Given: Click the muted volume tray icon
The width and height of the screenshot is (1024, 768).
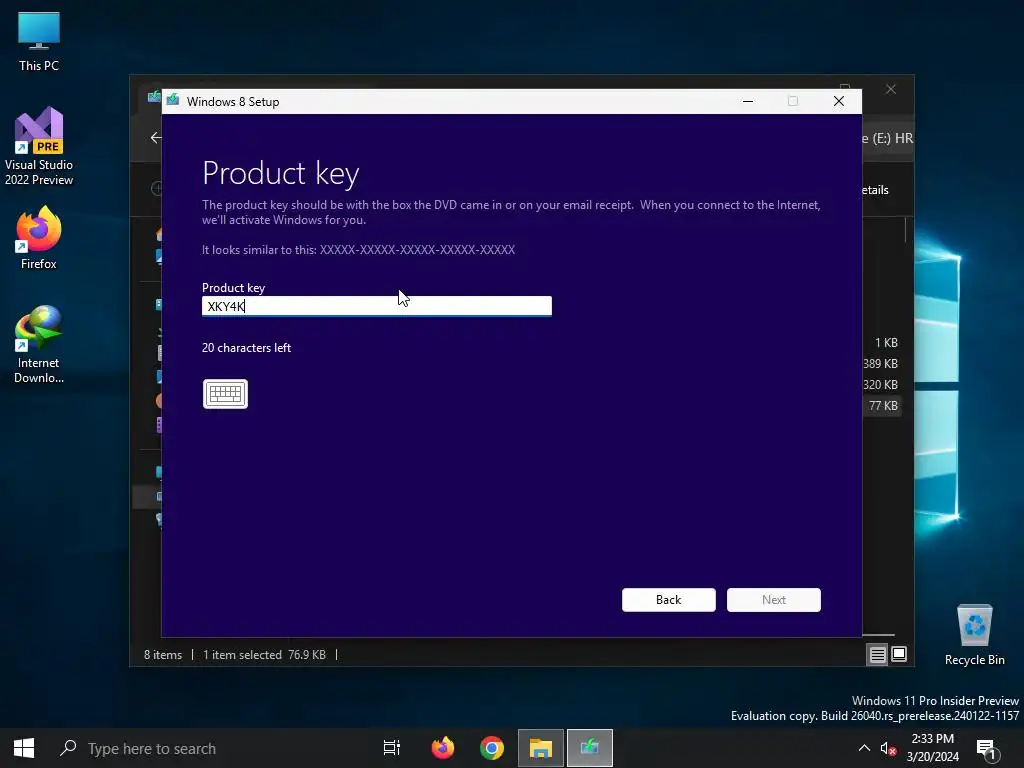Looking at the screenshot, I should tap(888, 748).
